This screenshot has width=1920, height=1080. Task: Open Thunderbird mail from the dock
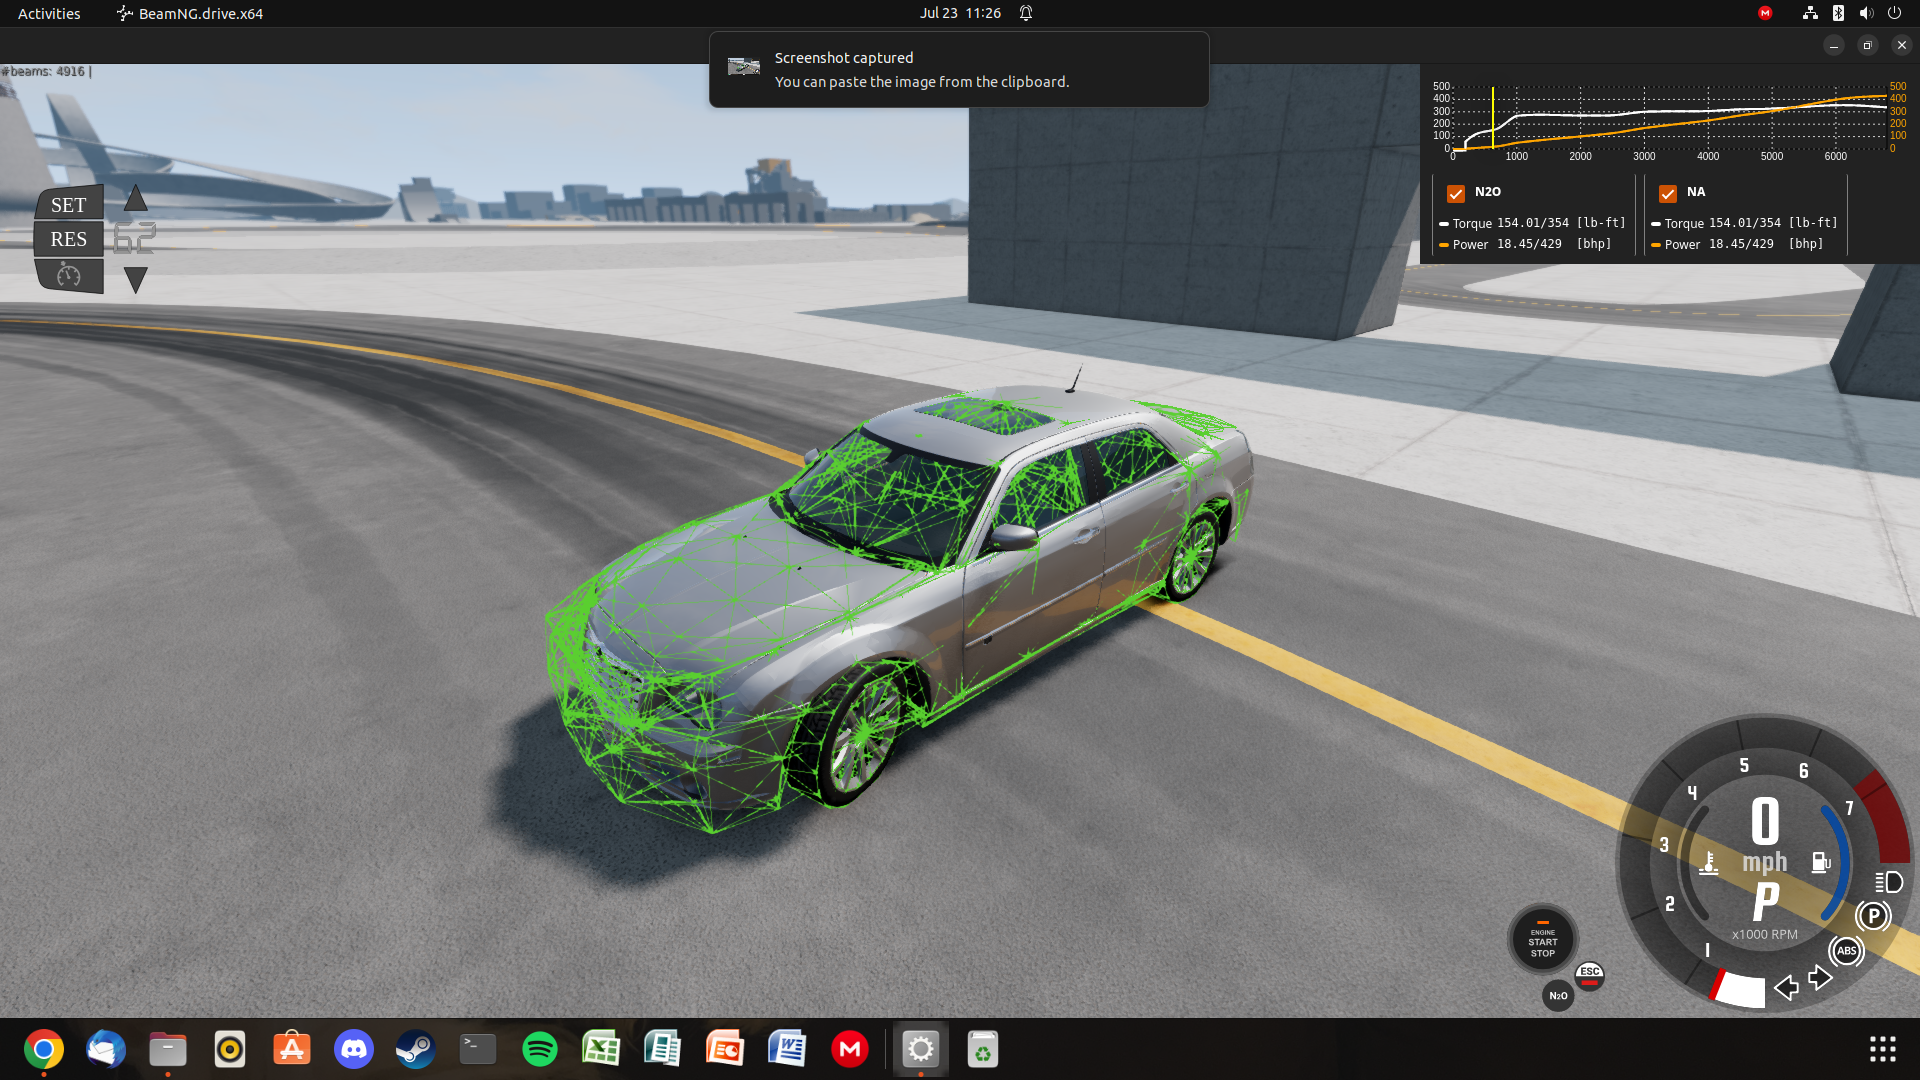coord(106,1049)
